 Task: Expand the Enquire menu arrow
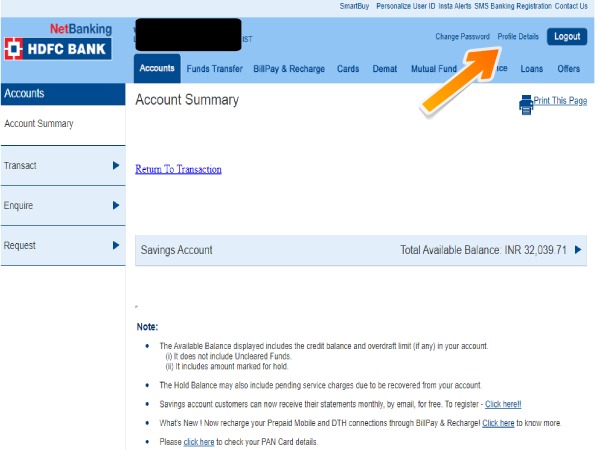[116, 205]
